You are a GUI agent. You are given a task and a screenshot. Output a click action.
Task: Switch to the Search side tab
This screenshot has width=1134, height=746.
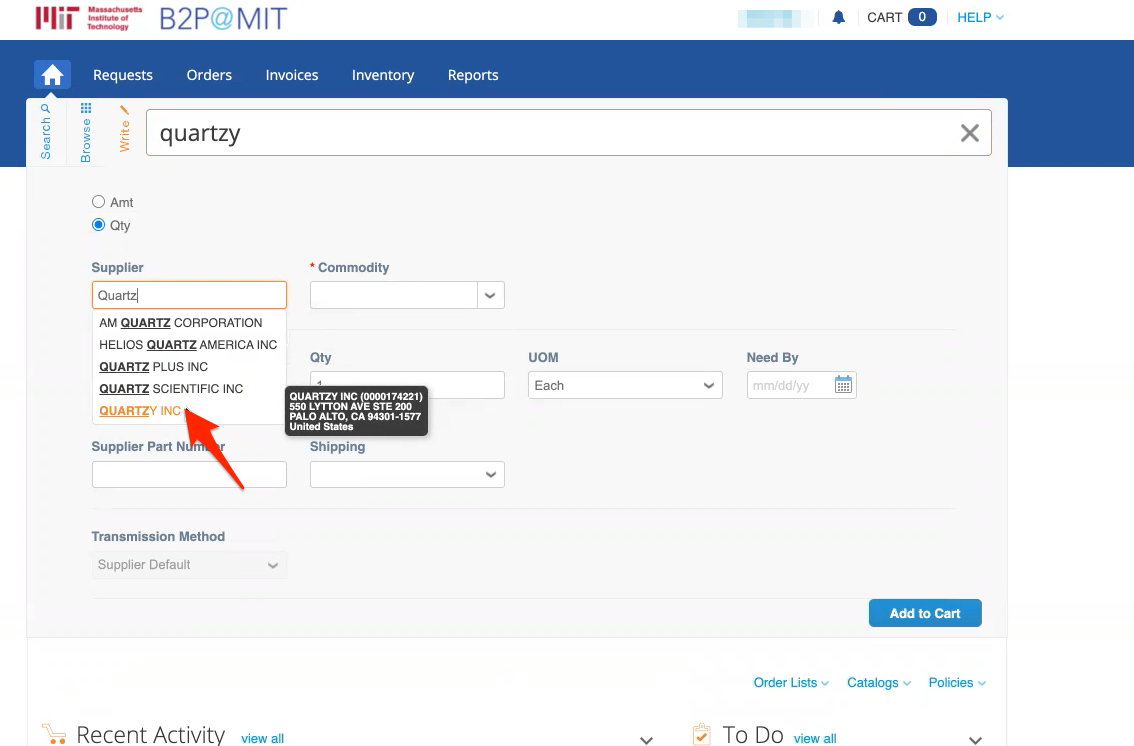[x=46, y=132]
